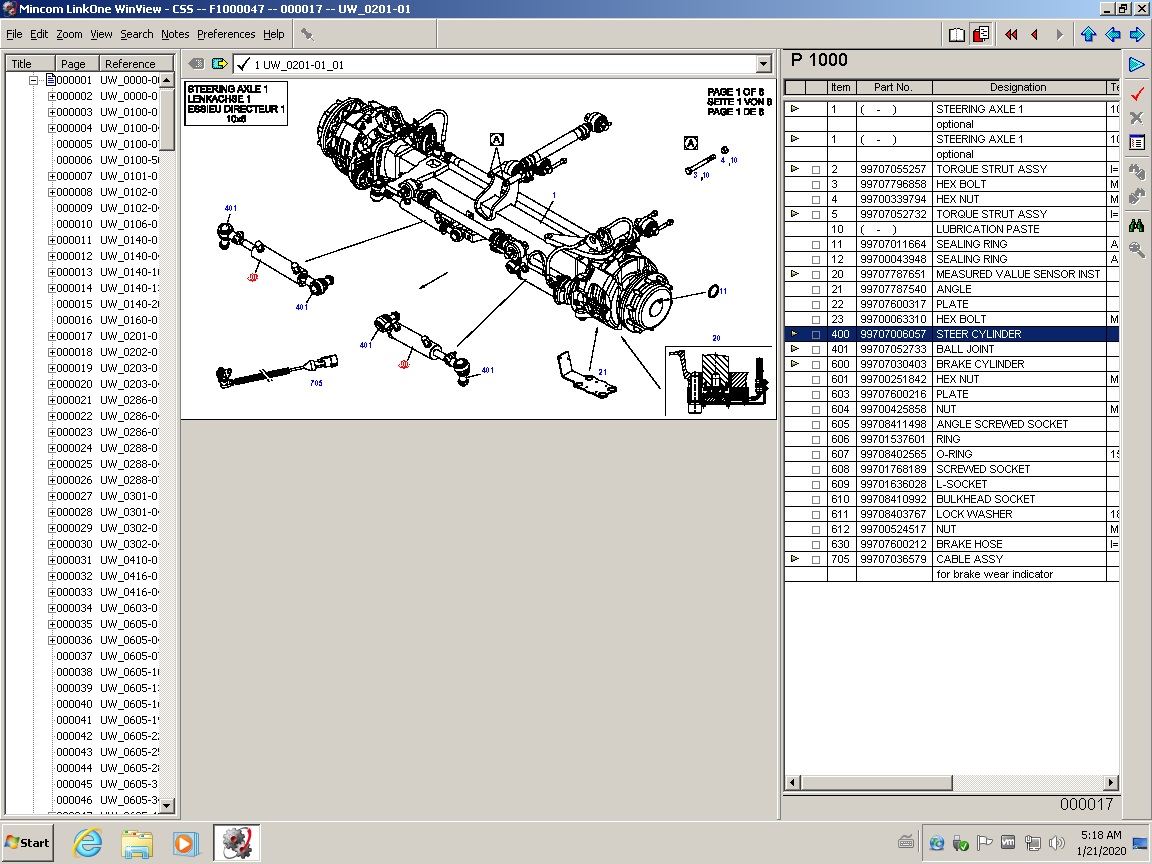Open the selection list window icon
The image size is (1152, 864).
[1137, 143]
